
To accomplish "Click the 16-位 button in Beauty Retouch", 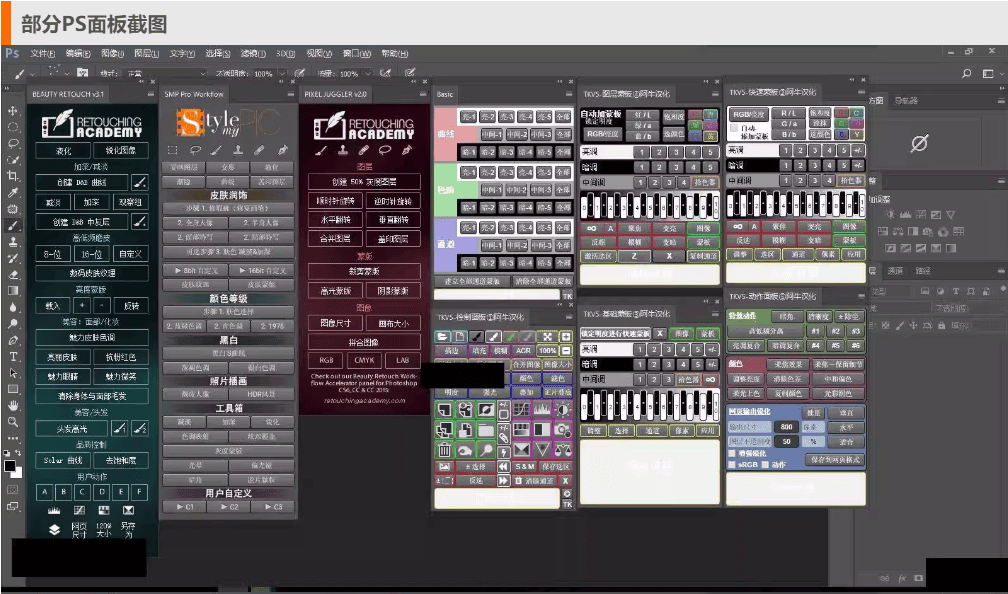I will pos(91,254).
